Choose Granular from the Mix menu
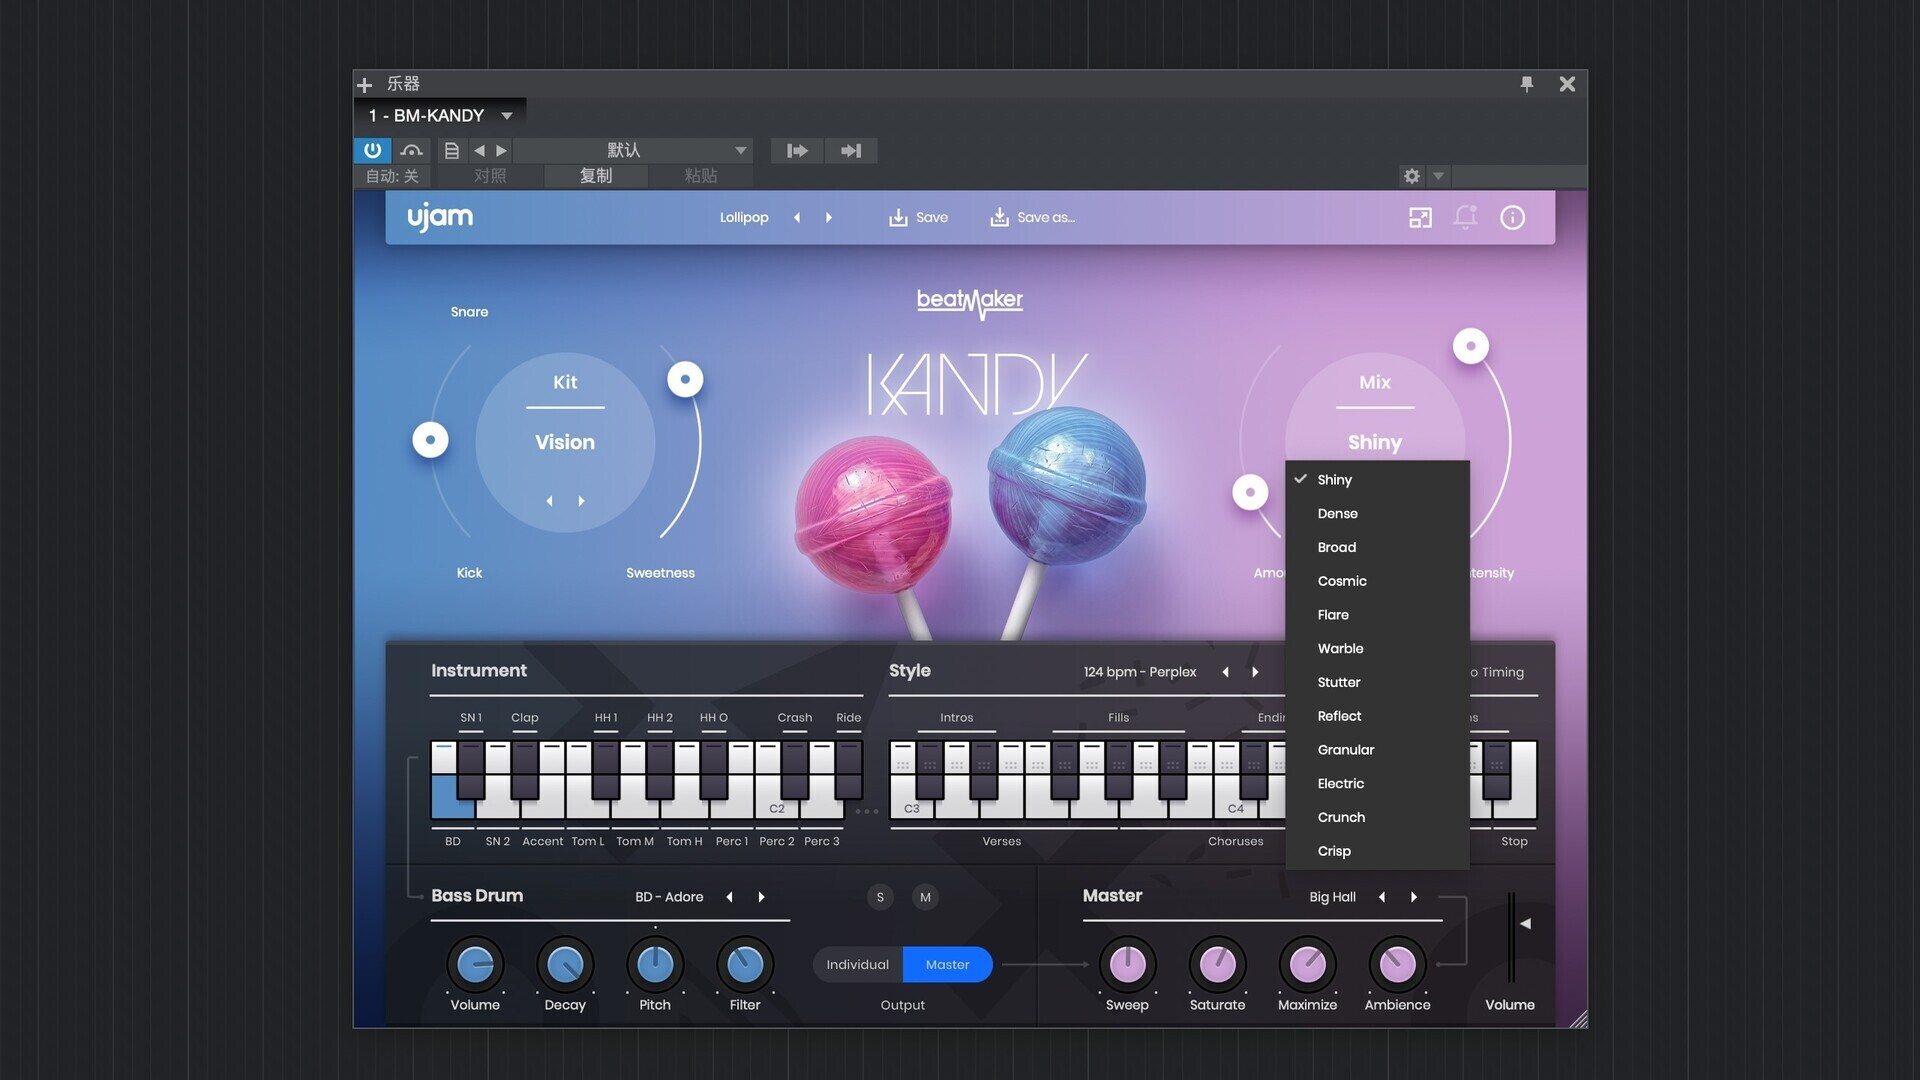 [x=1377, y=750]
